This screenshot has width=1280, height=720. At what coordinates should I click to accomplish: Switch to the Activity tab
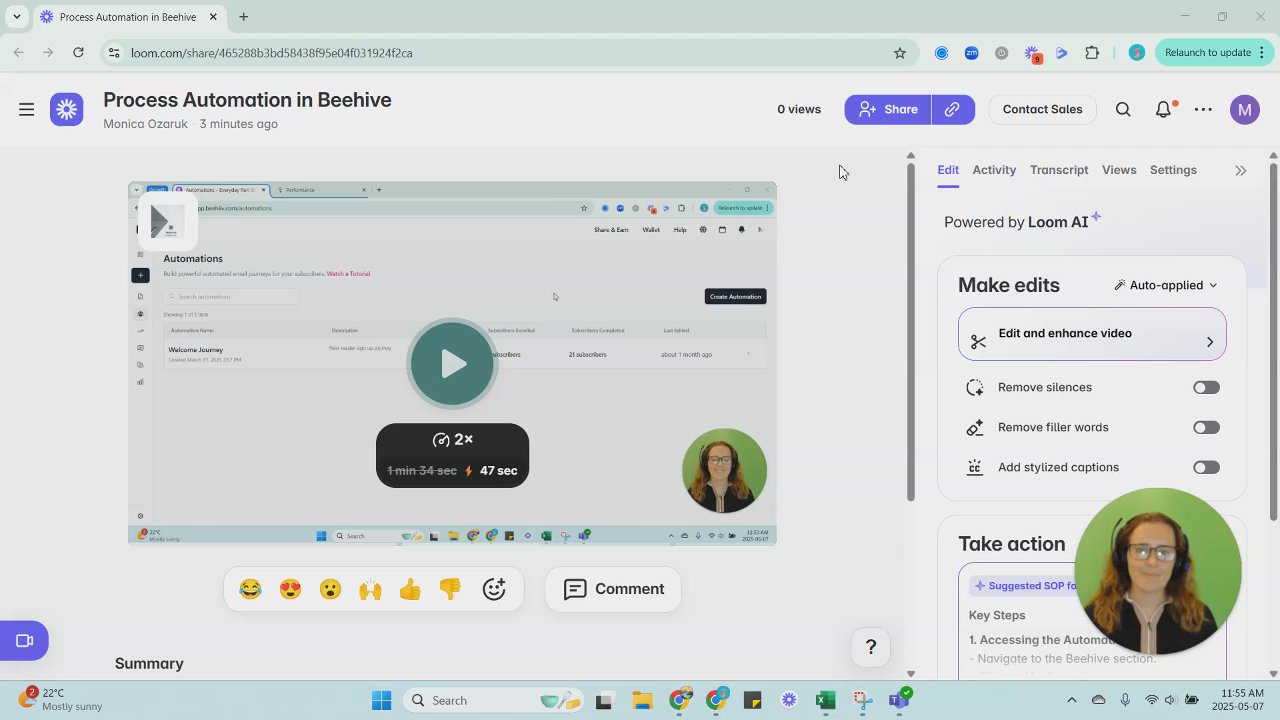tap(994, 170)
